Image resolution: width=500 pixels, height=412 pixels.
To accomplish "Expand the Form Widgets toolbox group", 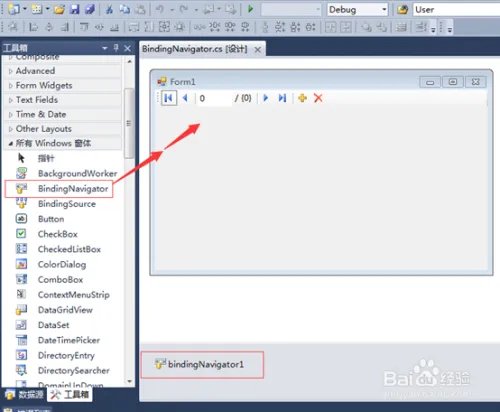I will coord(44,86).
